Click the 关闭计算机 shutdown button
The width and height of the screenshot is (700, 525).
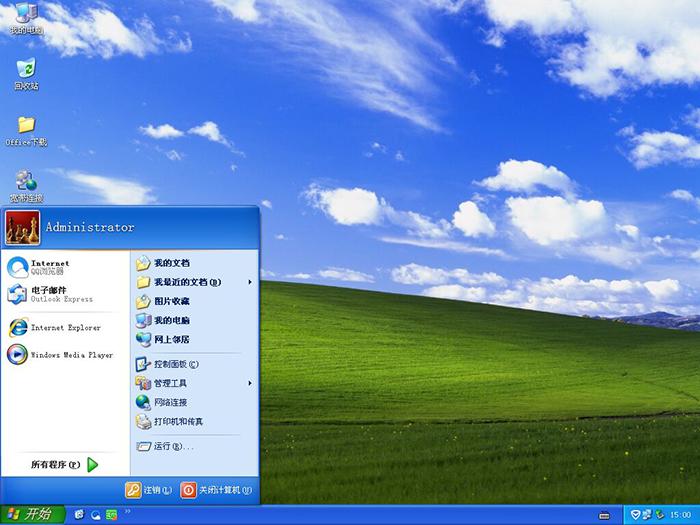coord(217,490)
